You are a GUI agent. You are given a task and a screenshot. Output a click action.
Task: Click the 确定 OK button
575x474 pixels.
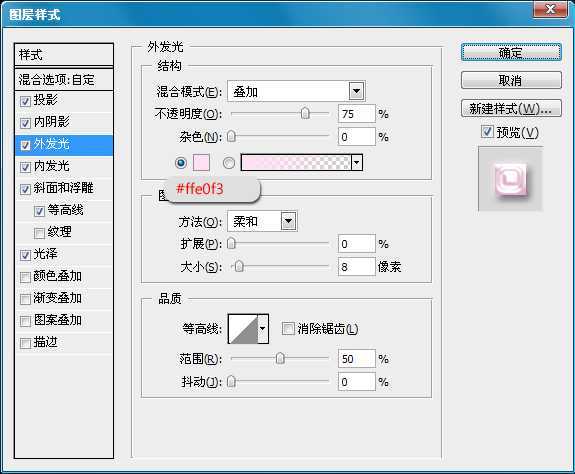(511, 52)
